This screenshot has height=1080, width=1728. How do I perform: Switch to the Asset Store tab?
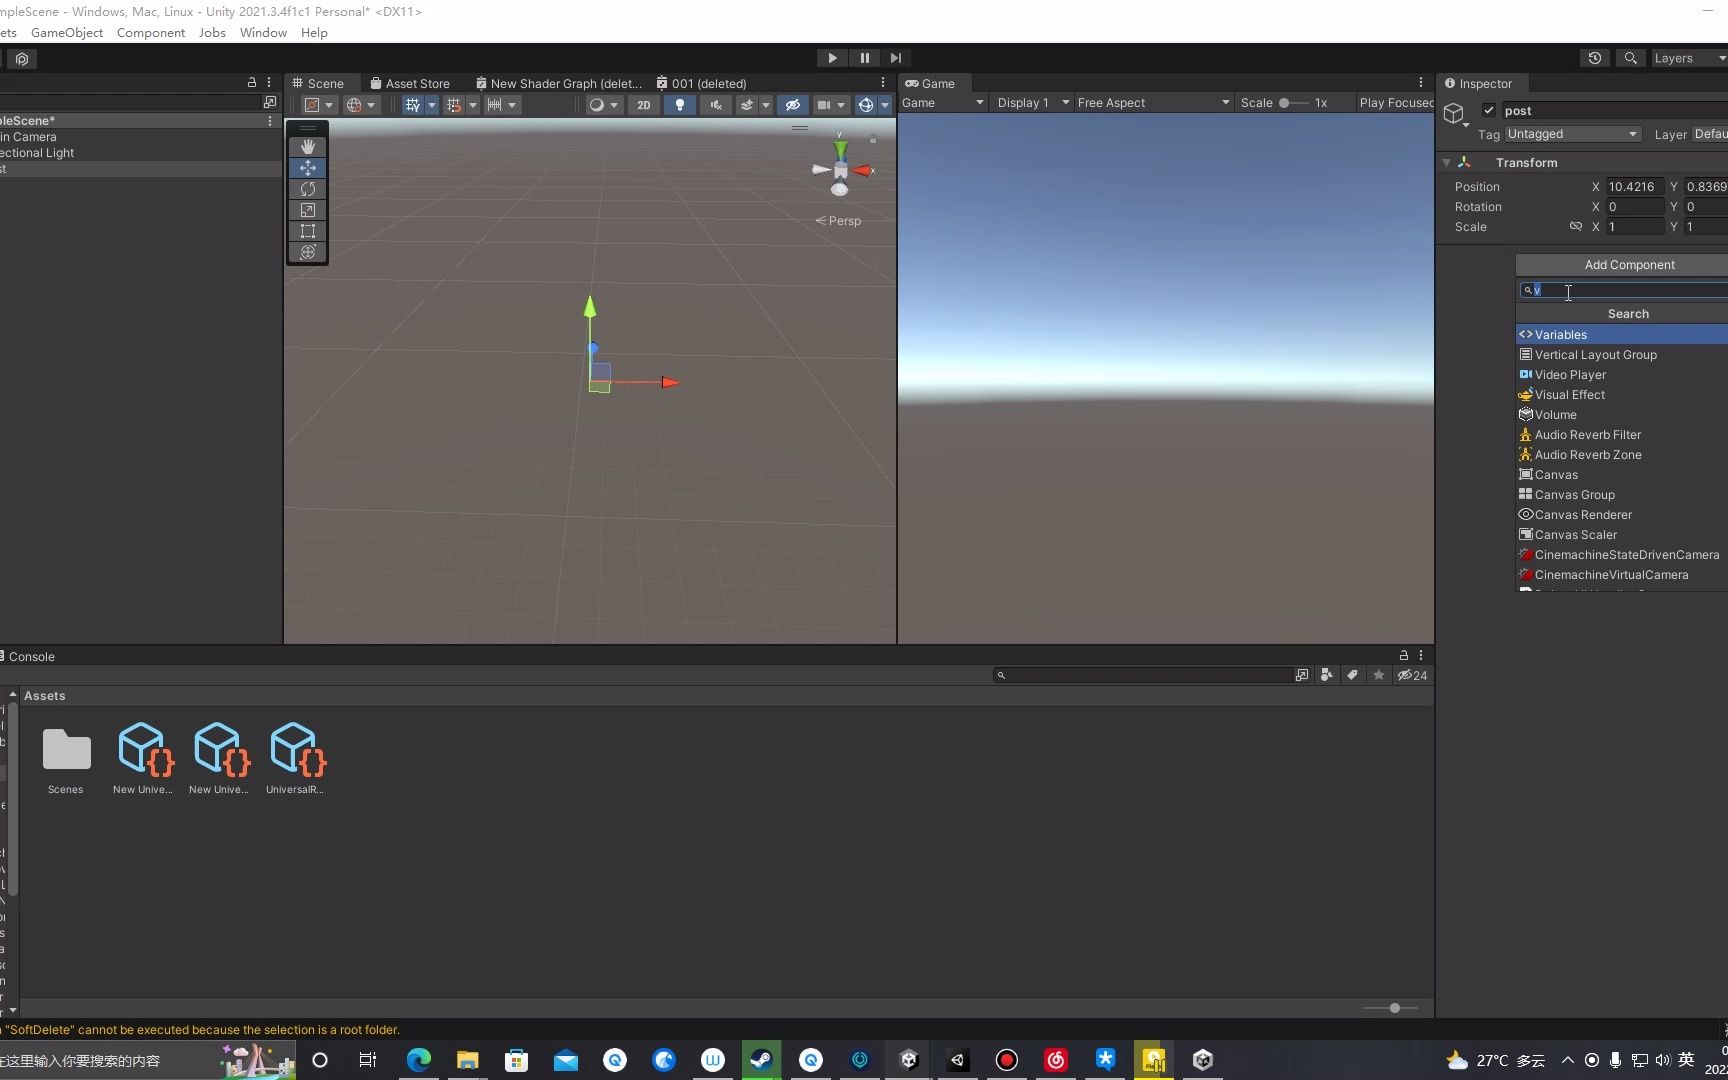click(410, 83)
